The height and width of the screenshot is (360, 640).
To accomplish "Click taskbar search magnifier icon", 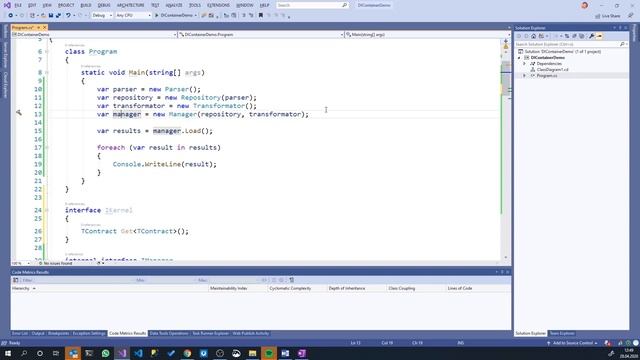I will (24, 353).
